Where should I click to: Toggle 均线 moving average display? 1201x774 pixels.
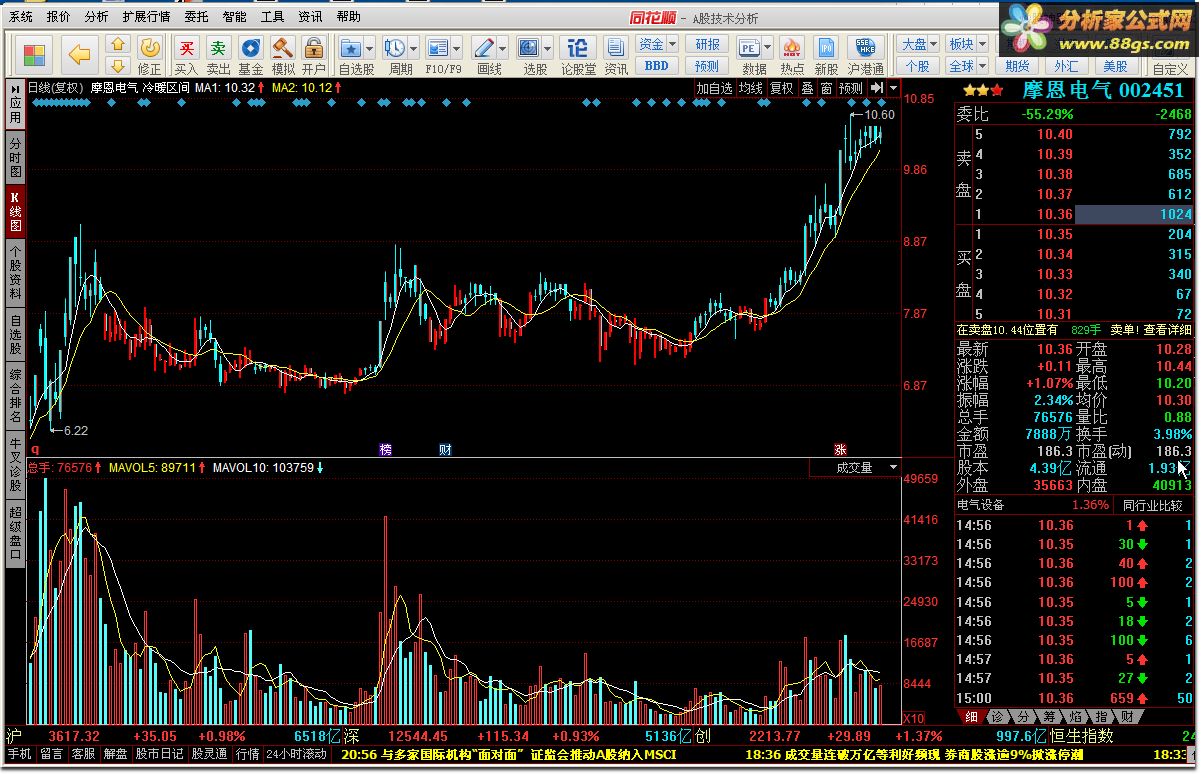tap(751, 88)
